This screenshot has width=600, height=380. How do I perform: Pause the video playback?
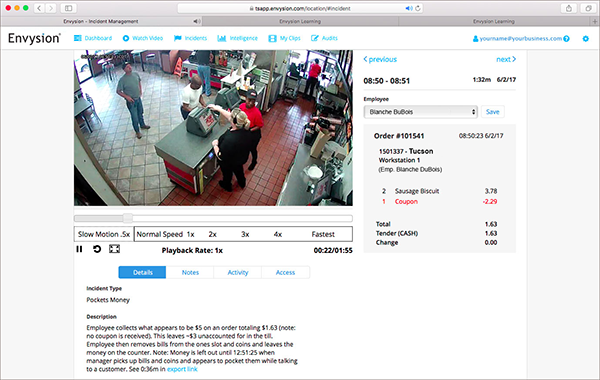tap(79, 249)
